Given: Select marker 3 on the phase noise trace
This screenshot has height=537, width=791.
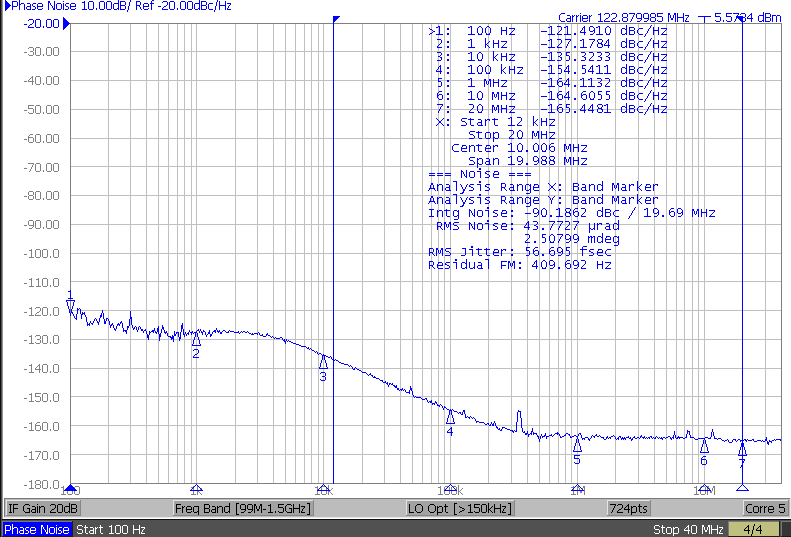Looking at the screenshot, I should point(323,361).
